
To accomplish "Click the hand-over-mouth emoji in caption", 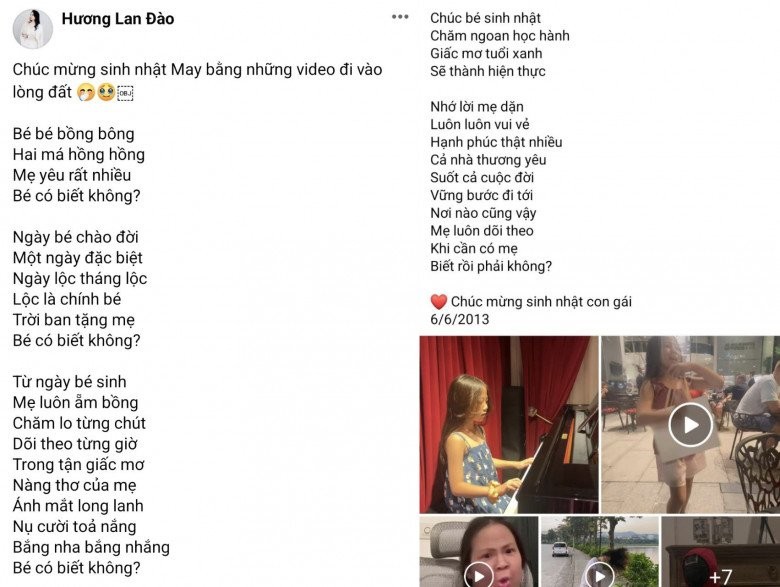I will (x=86, y=93).
